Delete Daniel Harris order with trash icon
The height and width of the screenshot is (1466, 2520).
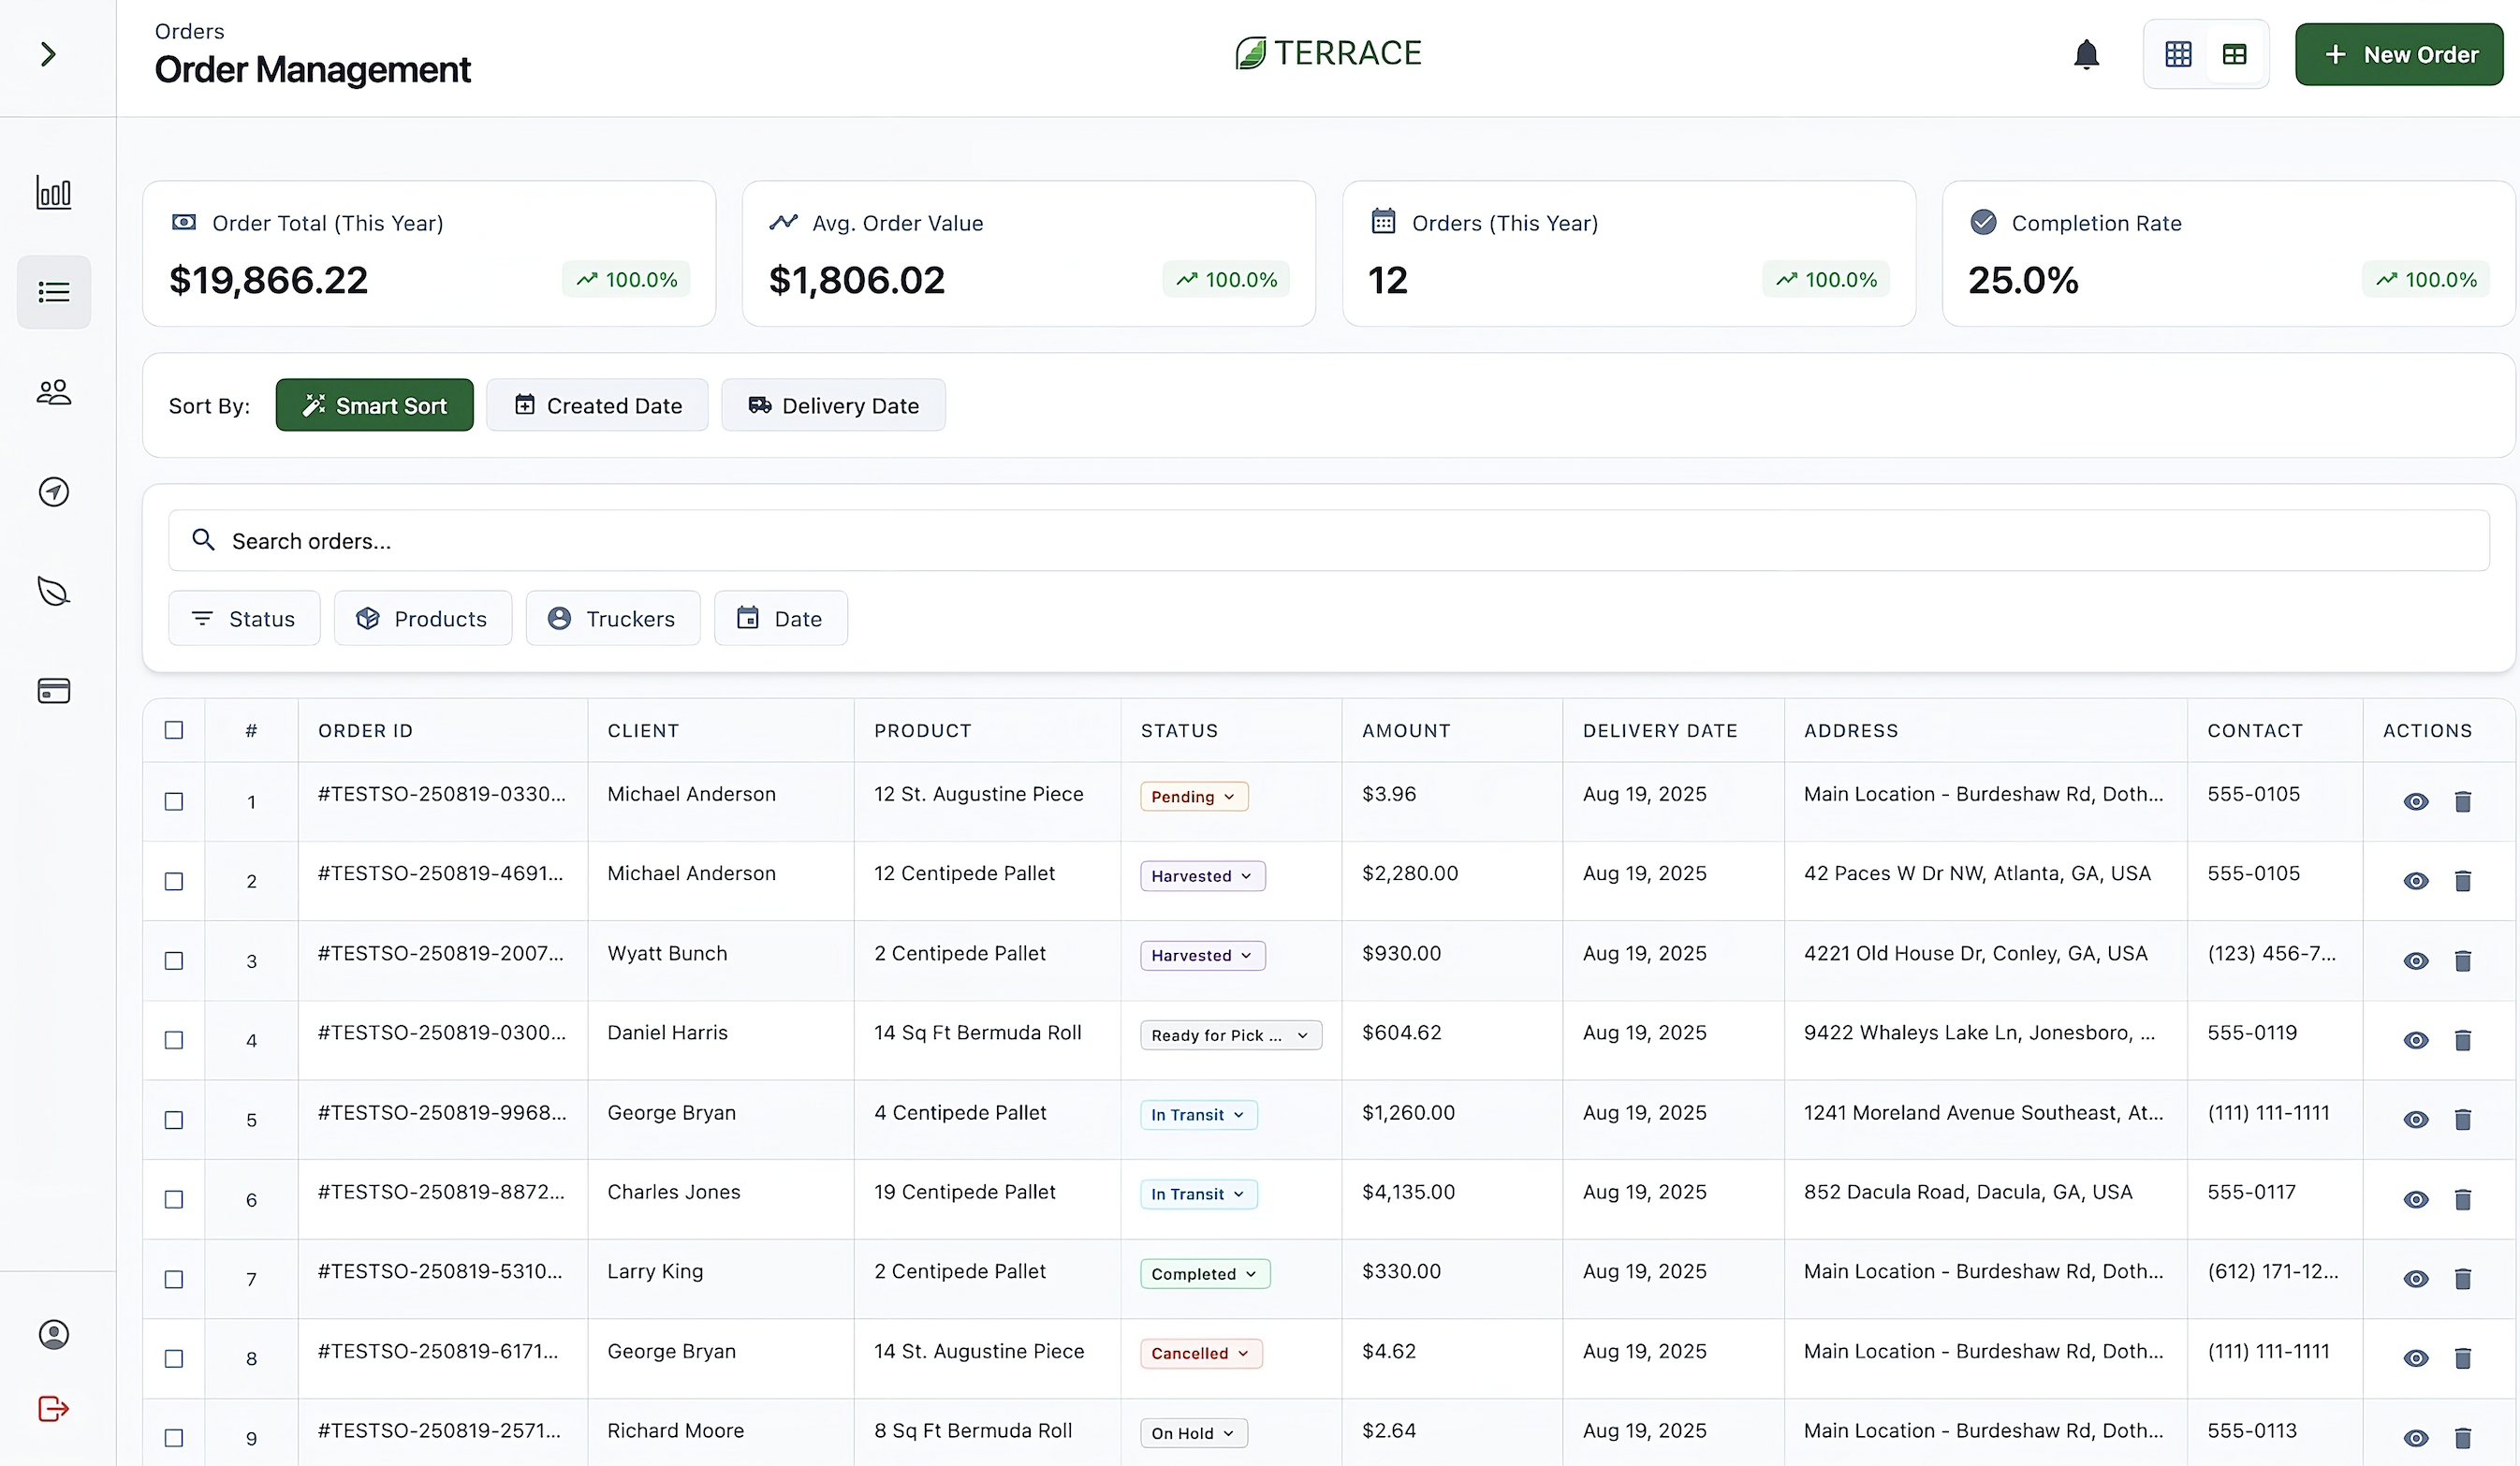[x=2462, y=1040]
